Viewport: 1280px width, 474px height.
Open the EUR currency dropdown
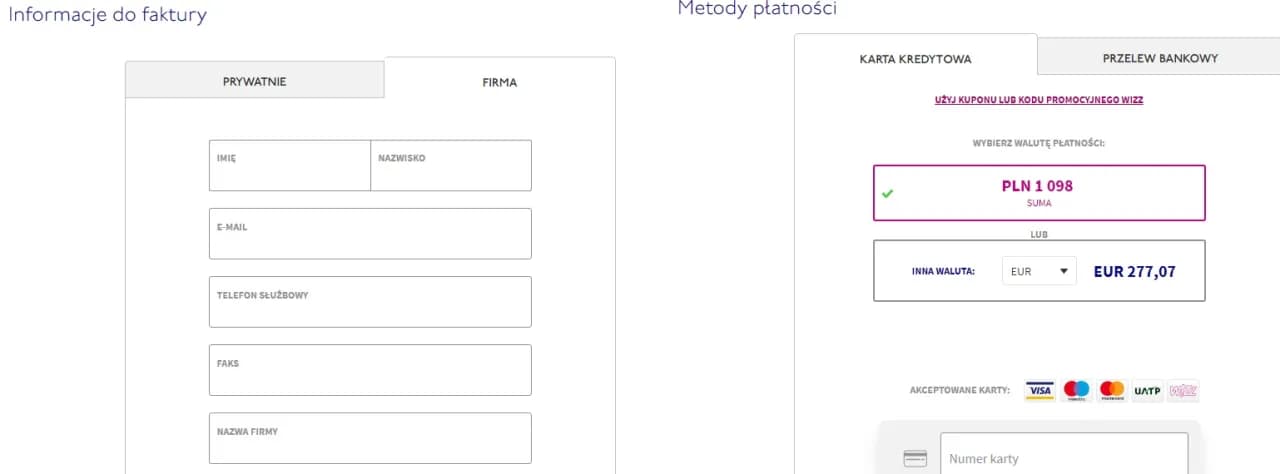click(x=1039, y=271)
